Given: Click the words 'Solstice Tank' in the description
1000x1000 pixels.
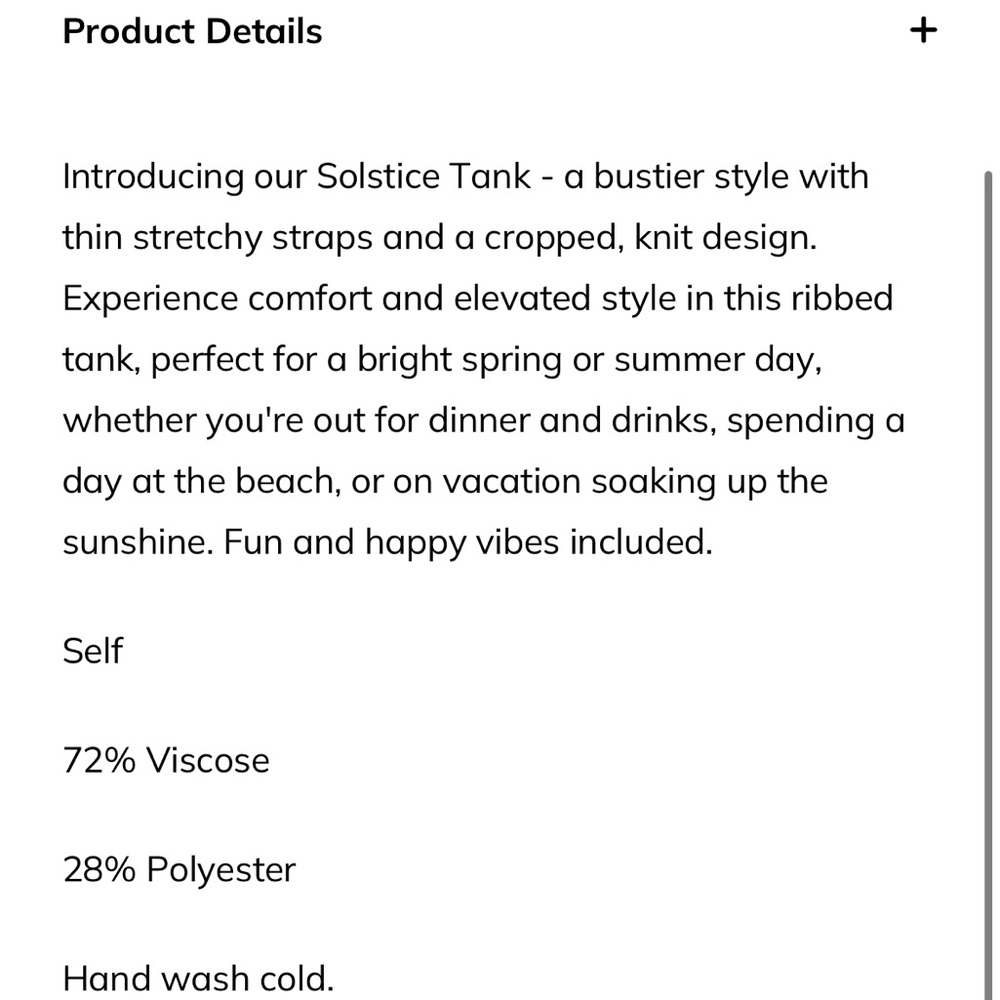Looking at the screenshot, I should (x=423, y=176).
